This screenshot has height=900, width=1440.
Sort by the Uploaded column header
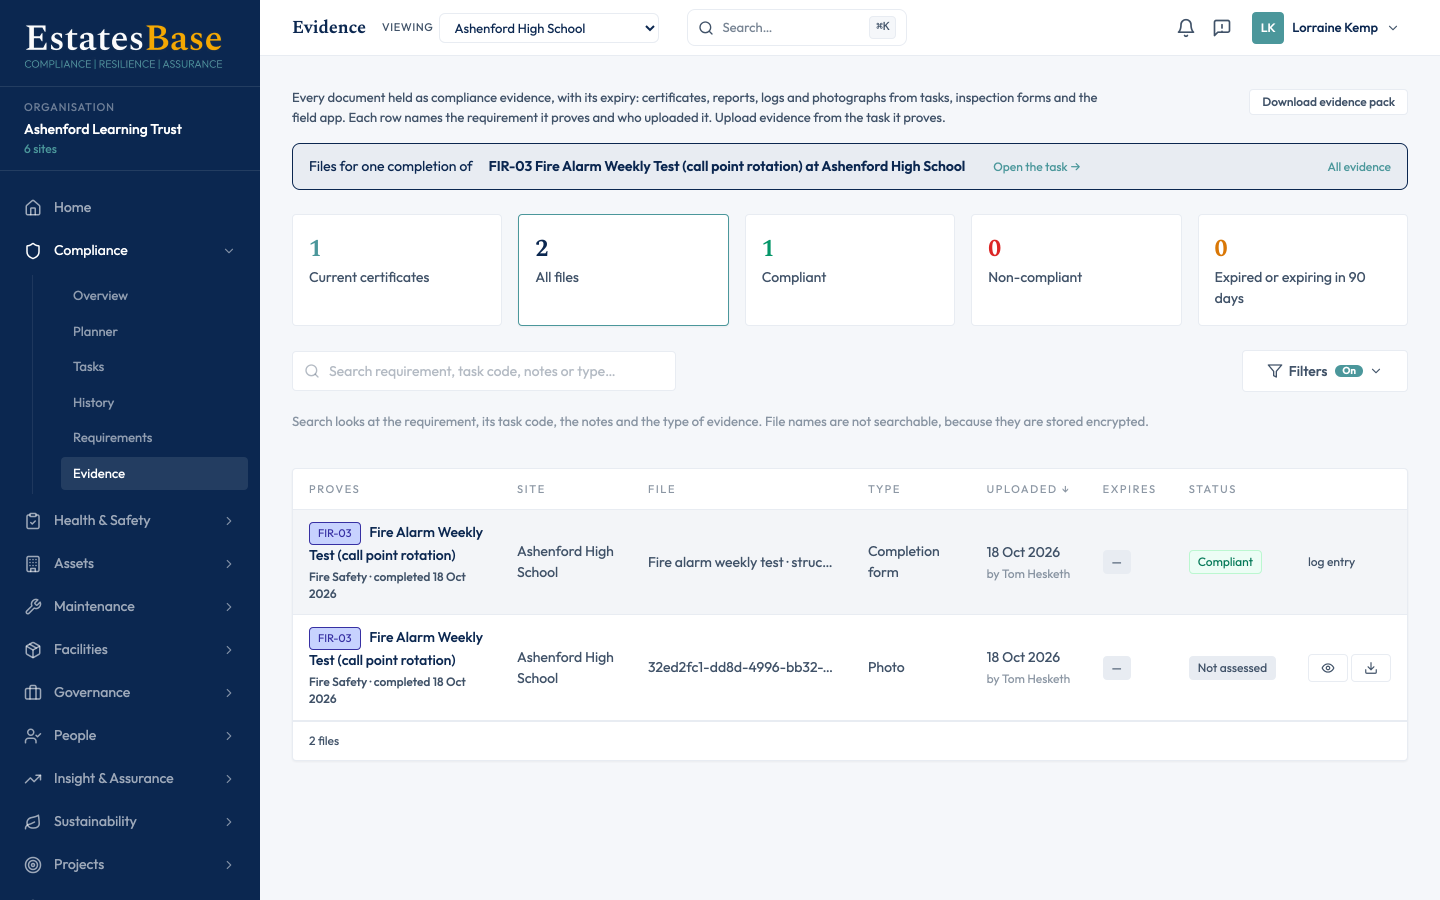click(1028, 490)
